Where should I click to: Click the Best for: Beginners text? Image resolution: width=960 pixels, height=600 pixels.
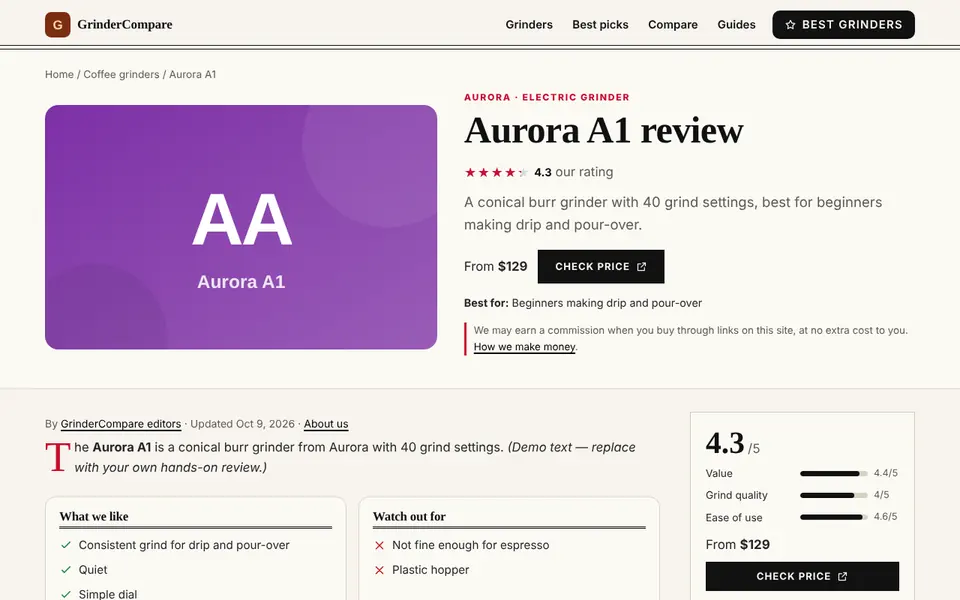click(583, 303)
